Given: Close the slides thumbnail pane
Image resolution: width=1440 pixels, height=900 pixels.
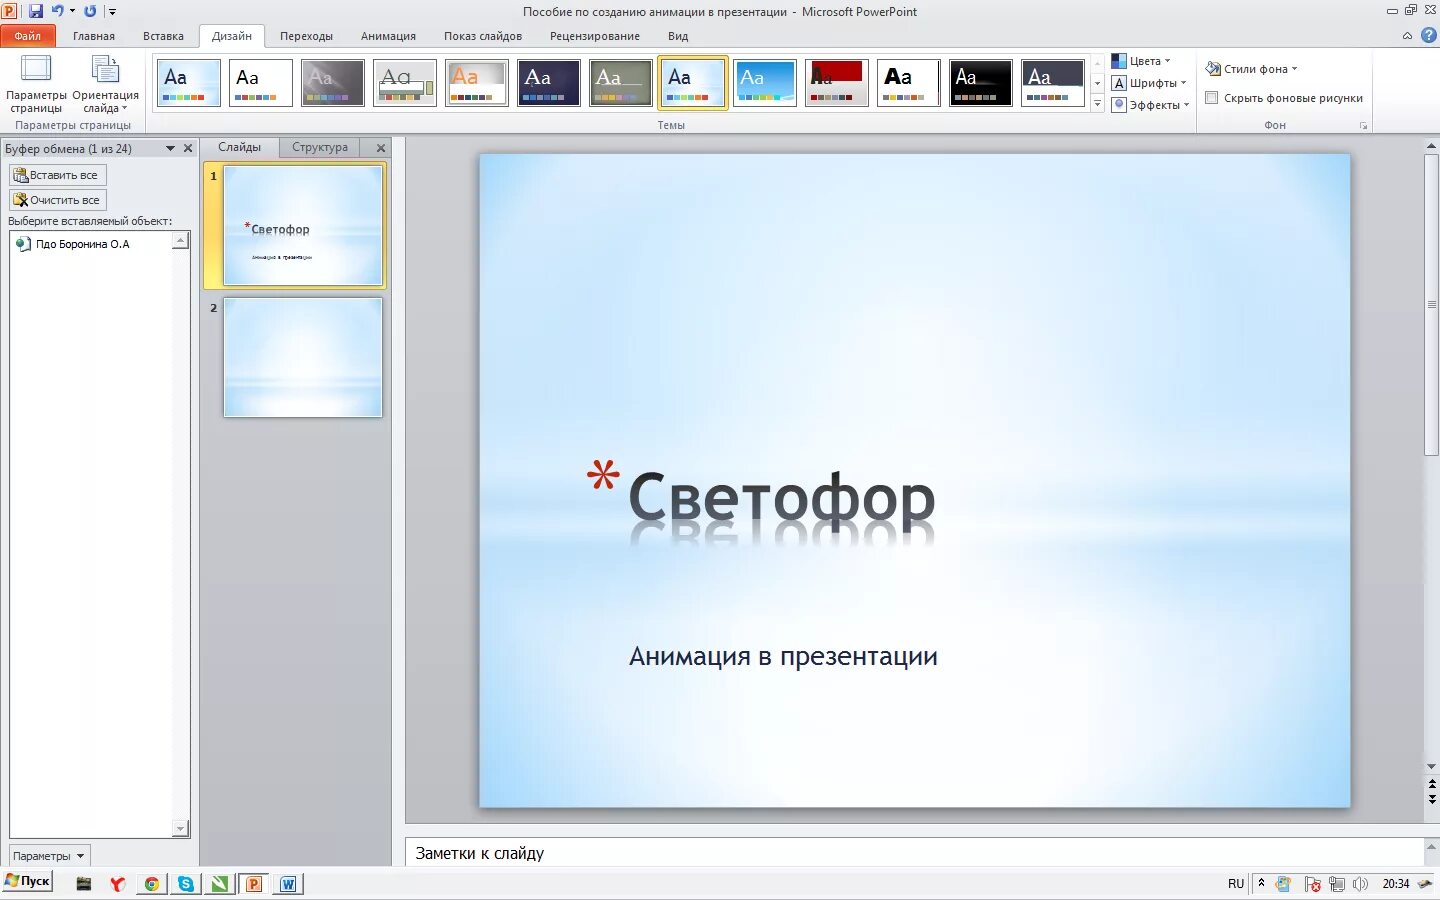Looking at the screenshot, I should pyautogui.click(x=381, y=148).
